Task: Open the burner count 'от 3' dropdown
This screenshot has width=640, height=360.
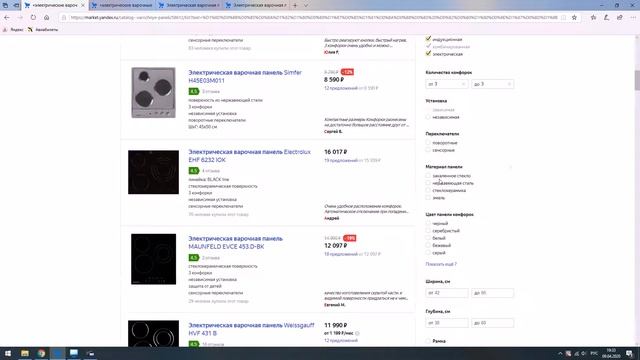Action: click(447, 84)
